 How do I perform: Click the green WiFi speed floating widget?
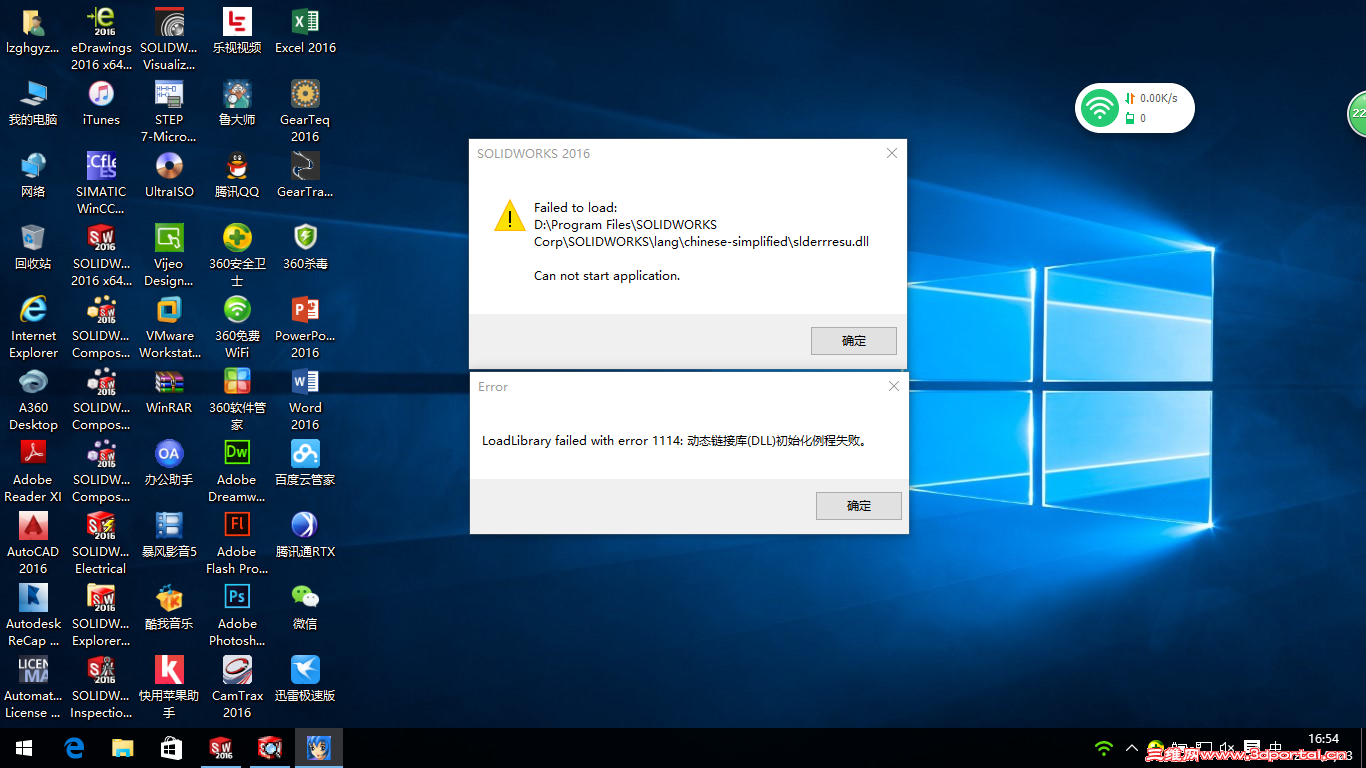[x=1135, y=108]
